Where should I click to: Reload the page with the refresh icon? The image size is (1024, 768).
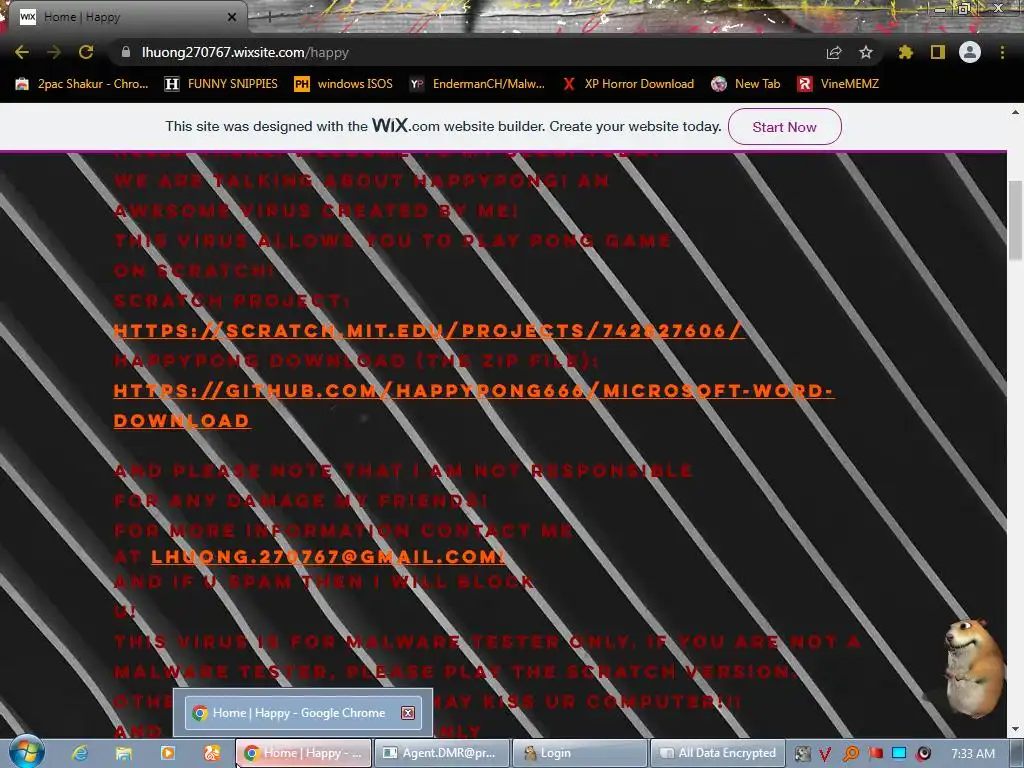[86, 52]
